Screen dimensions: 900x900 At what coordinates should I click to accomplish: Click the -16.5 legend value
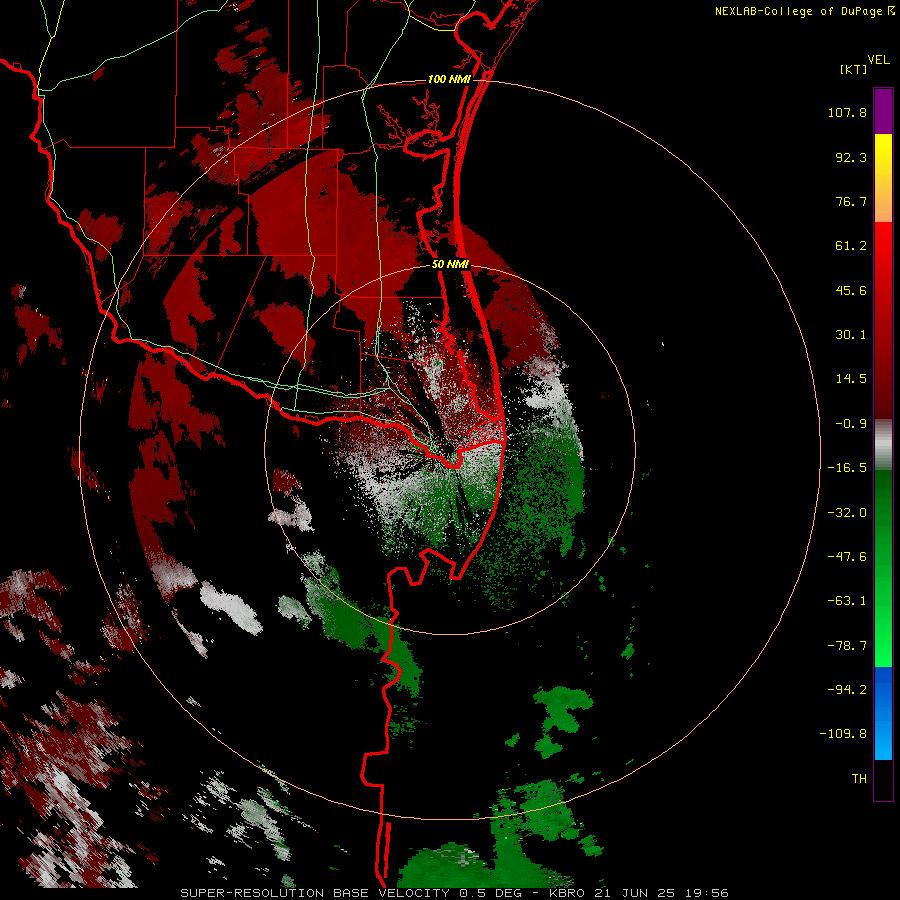(x=847, y=468)
